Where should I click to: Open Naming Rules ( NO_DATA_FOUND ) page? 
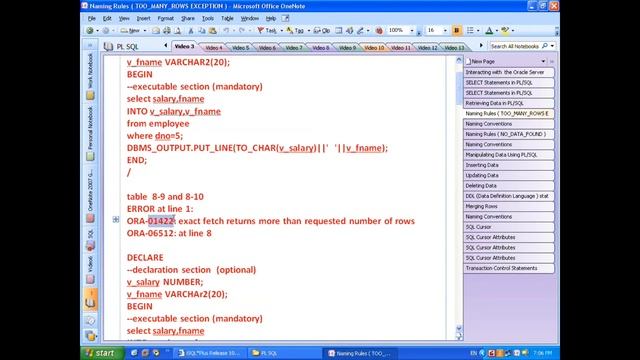(x=509, y=134)
